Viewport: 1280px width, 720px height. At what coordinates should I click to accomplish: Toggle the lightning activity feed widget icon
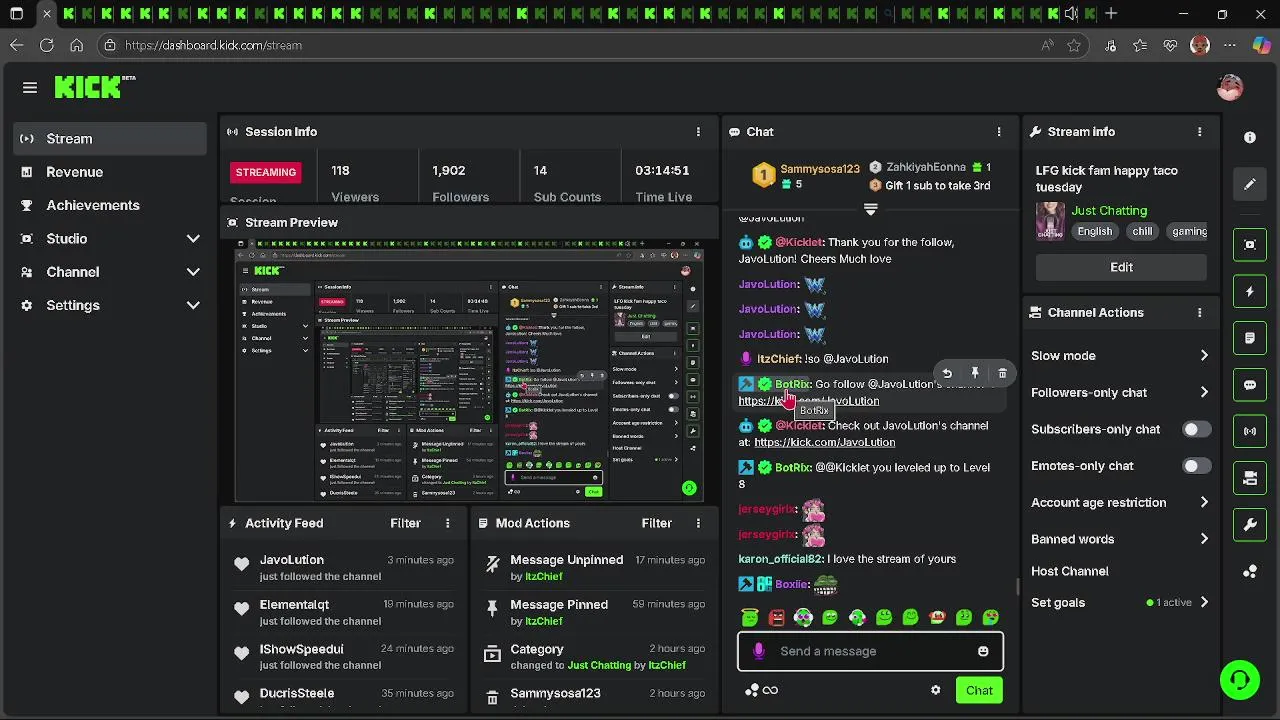coord(1250,292)
